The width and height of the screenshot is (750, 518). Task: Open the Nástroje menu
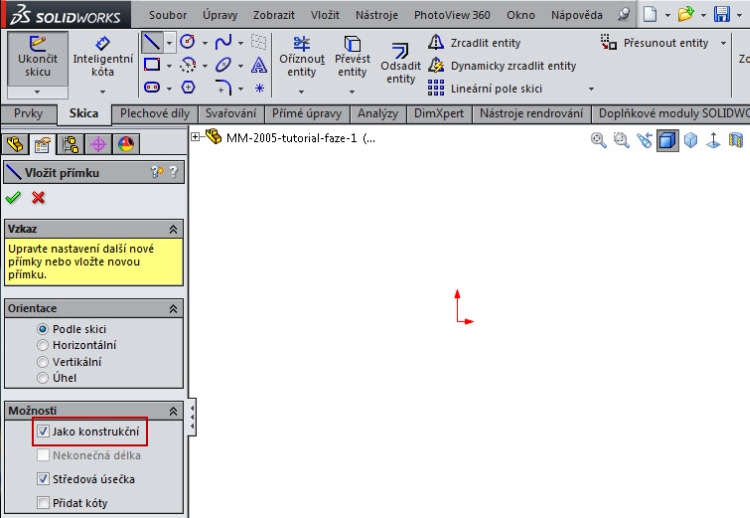376,15
